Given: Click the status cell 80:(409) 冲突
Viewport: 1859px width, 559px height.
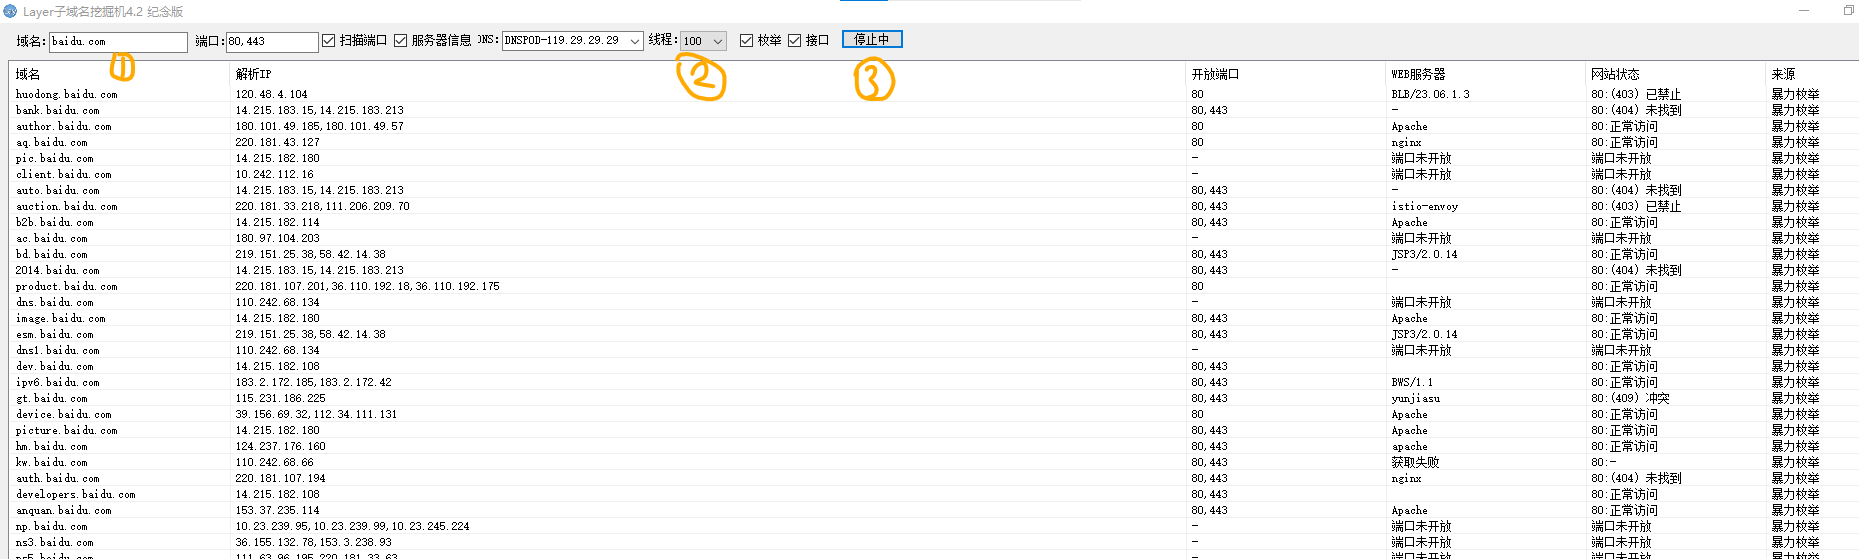Looking at the screenshot, I should (1630, 398).
